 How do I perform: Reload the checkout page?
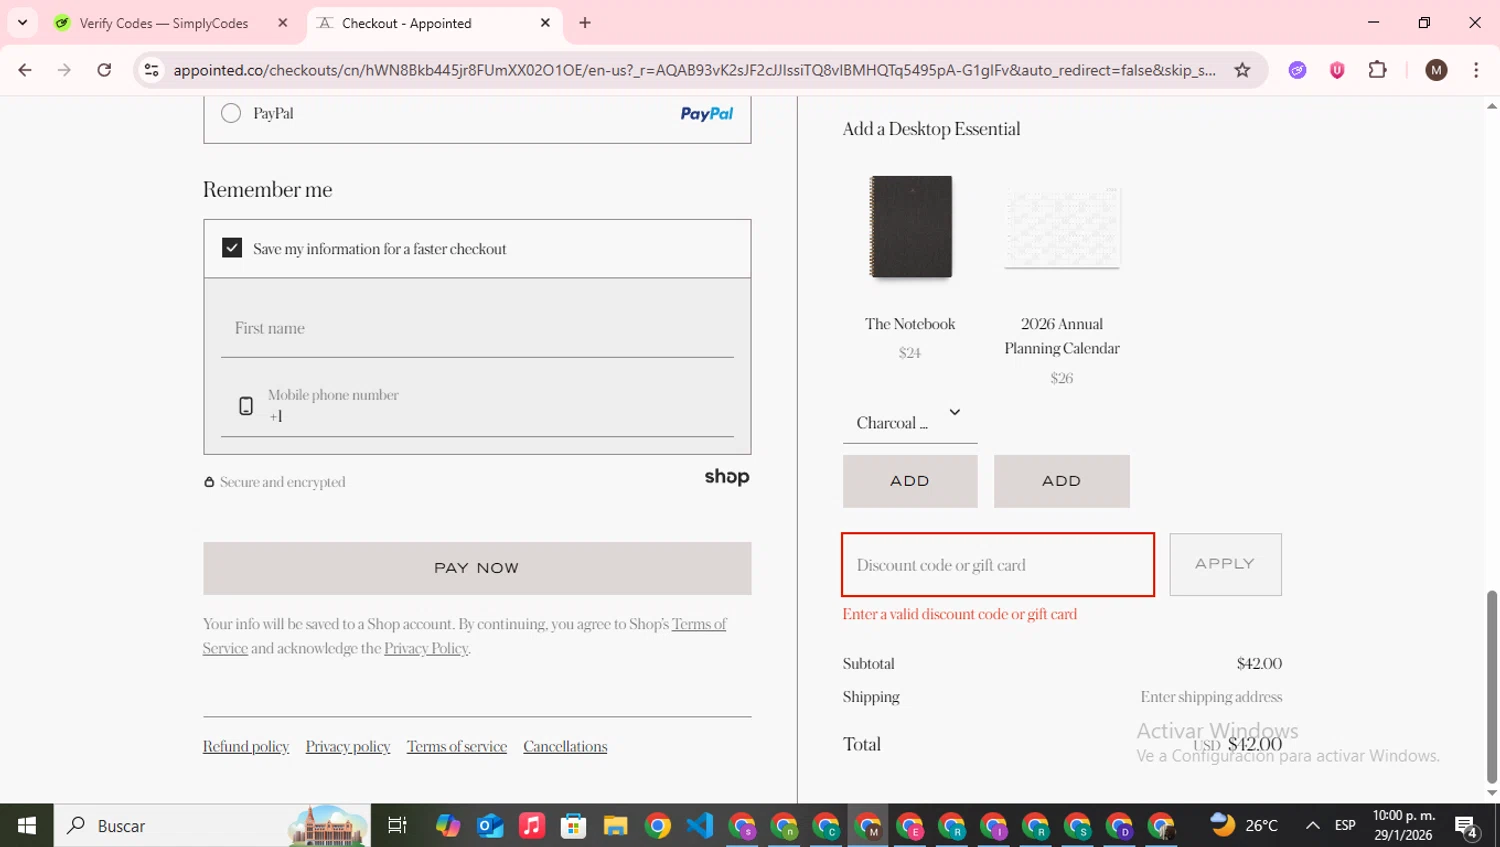coord(104,70)
